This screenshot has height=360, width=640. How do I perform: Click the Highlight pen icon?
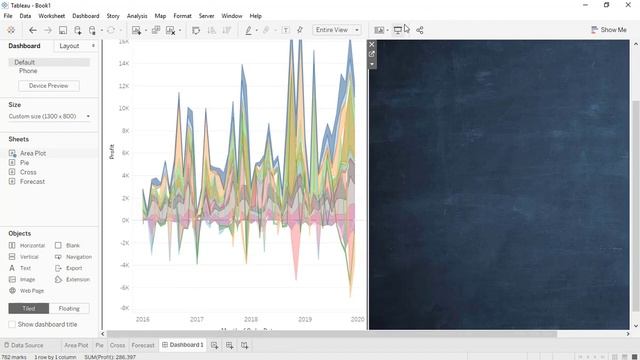(248, 30)
